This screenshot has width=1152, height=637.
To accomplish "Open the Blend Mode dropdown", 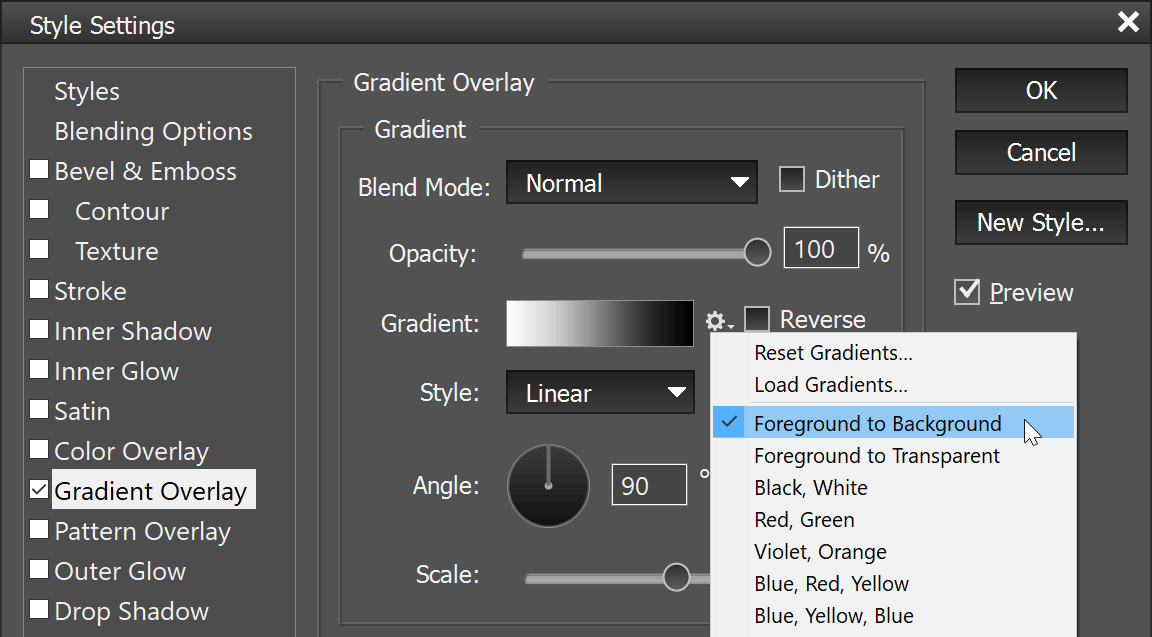I will (x=632, y=183).
